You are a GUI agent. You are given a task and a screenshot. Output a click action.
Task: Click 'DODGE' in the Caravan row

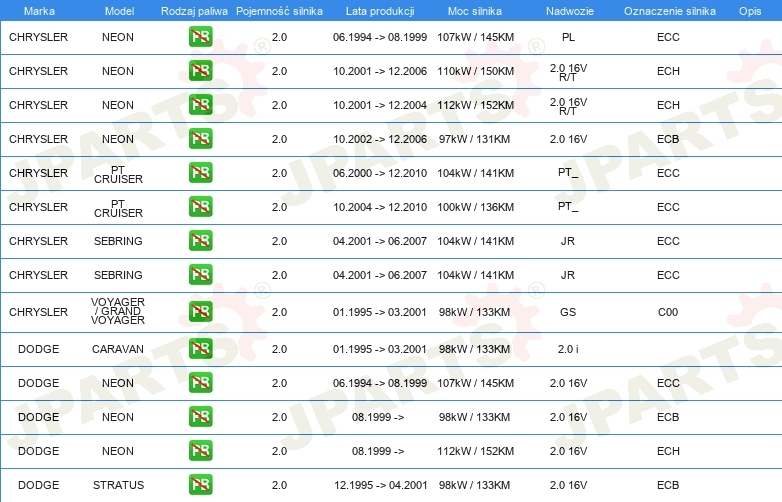click(x=38, y=349)
